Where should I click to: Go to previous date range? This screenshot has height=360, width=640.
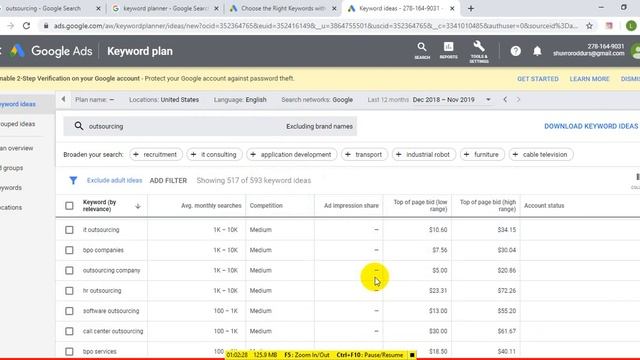(x=505, y=100)
